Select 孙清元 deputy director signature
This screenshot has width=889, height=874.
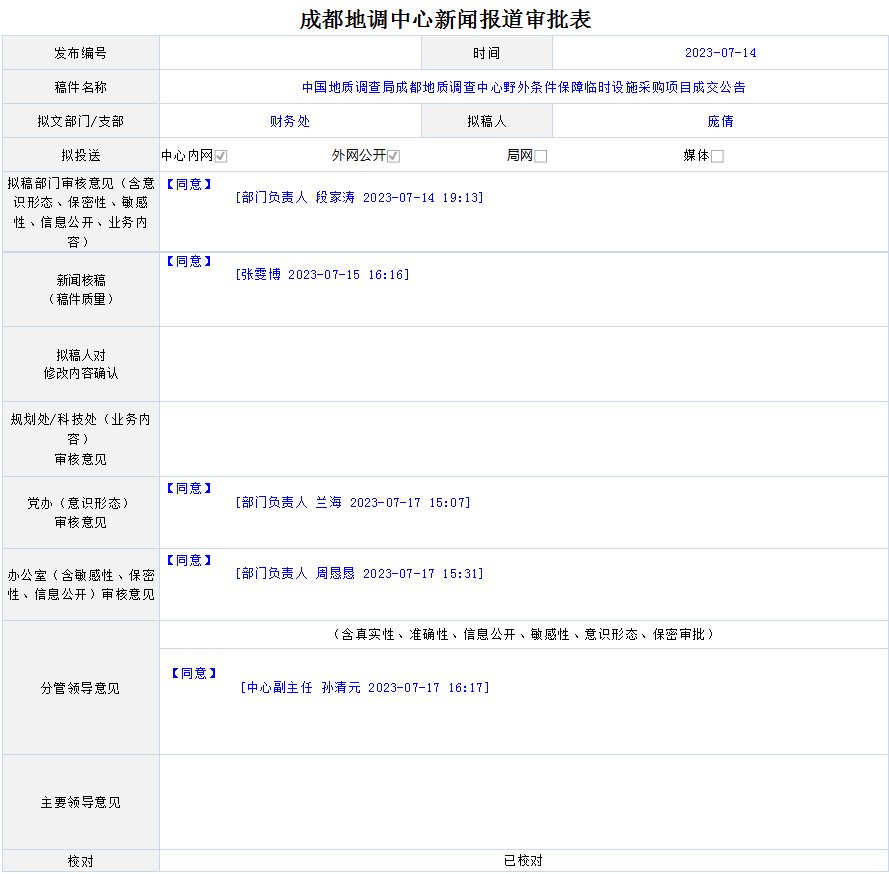[365, 688]
